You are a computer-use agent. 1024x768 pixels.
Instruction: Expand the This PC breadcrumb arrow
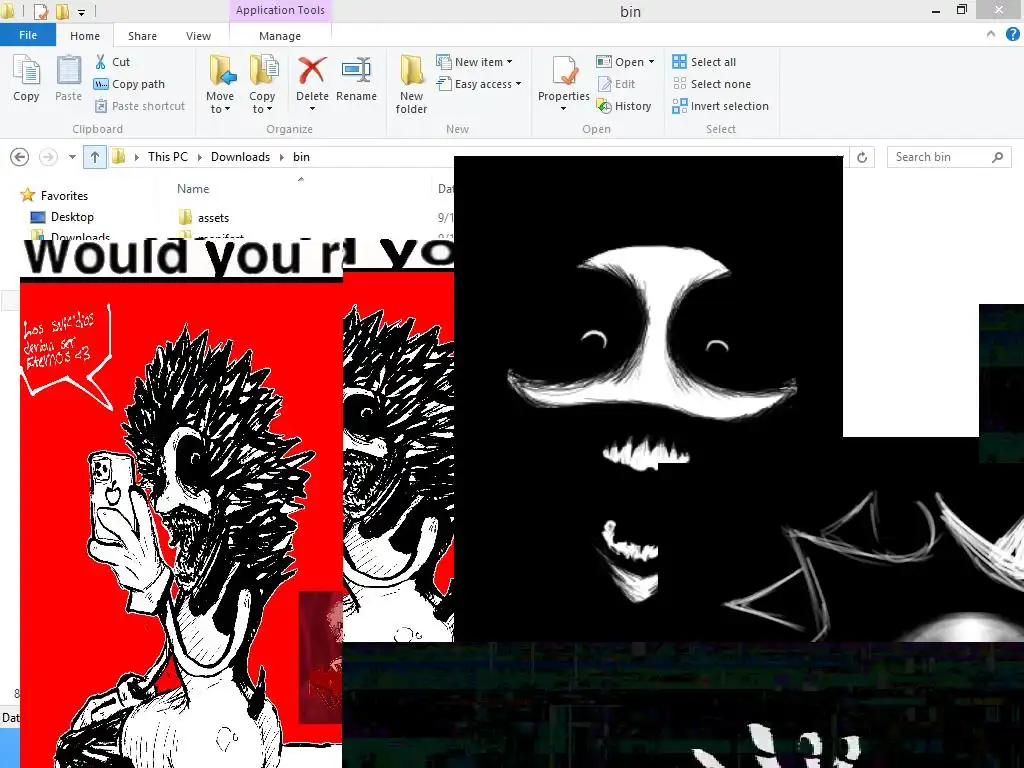(x=199, y=157)
